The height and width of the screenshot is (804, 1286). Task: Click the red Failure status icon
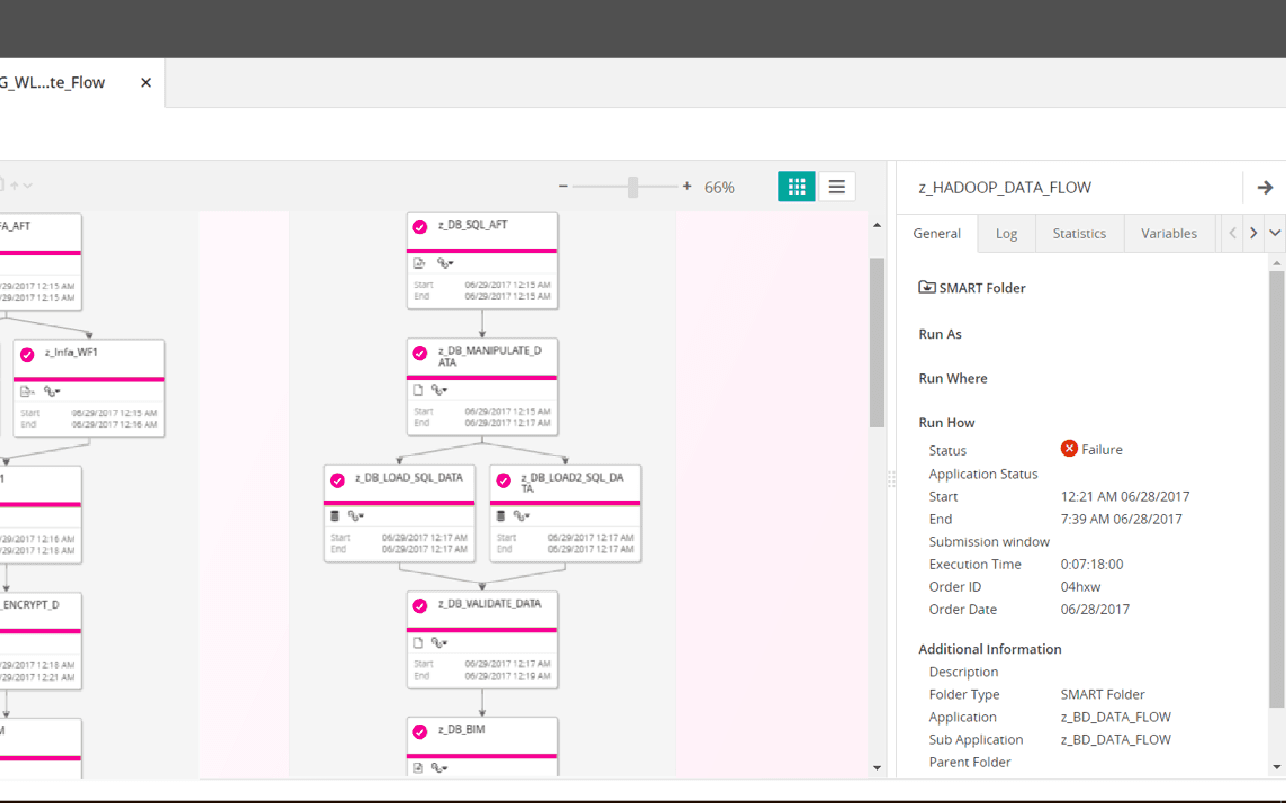(x=1069, y=448)
